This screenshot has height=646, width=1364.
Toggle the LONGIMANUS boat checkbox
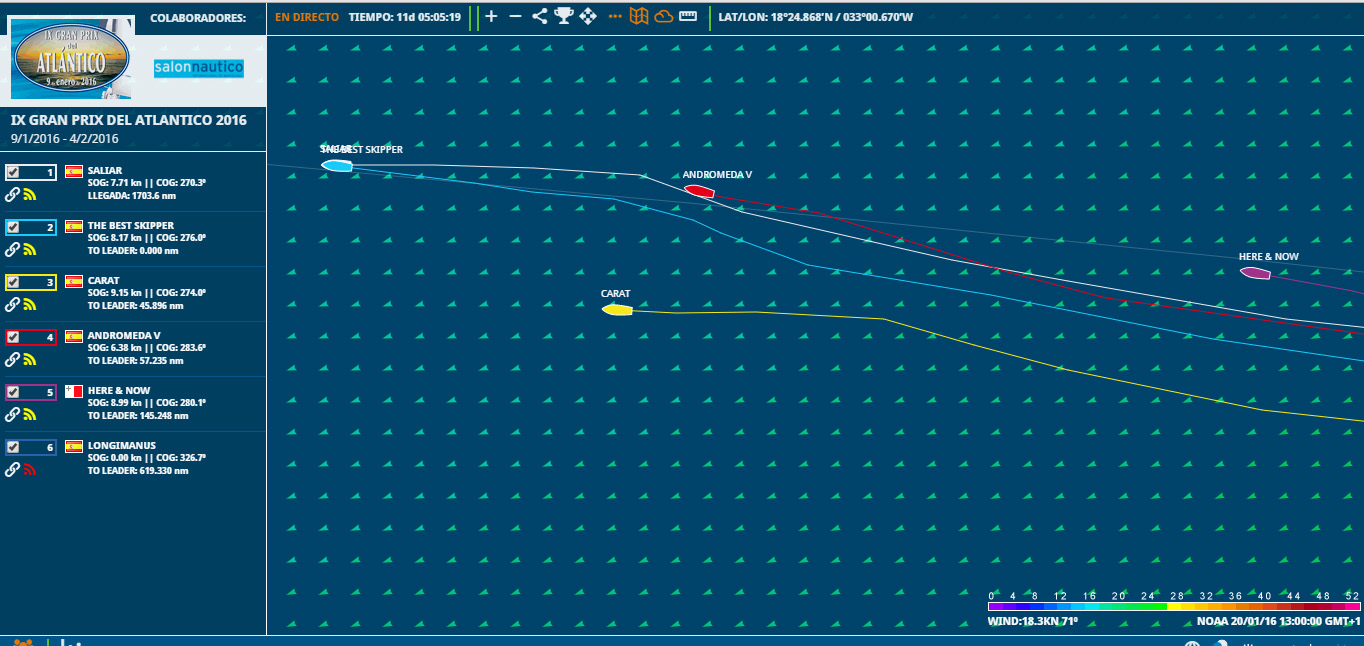point(13,447)
